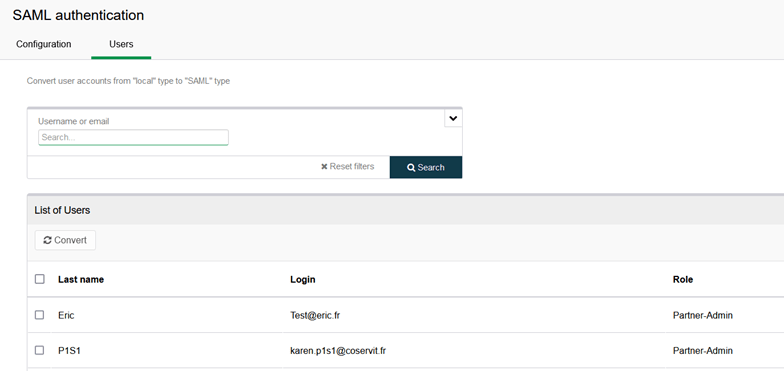Select the Users tab
Image resolution: width=784 pixels, height=371 pixels.
(x=121, y=44)
